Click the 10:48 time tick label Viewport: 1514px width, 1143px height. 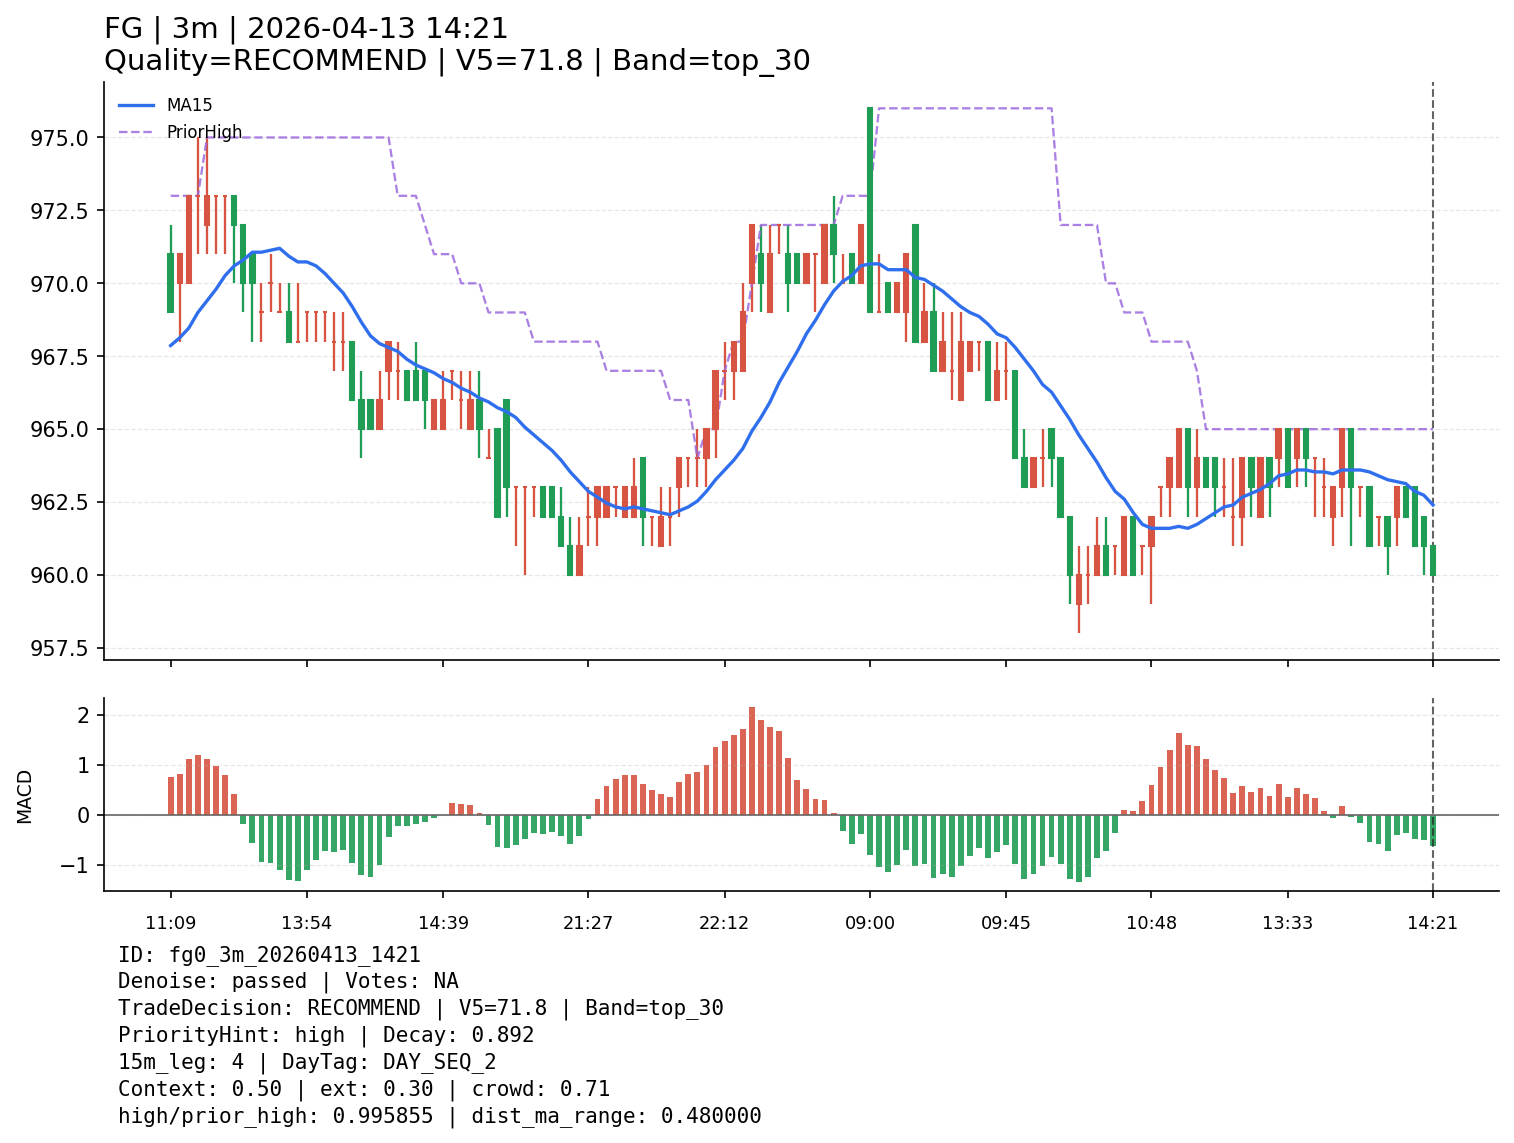tap(1151, 922)
